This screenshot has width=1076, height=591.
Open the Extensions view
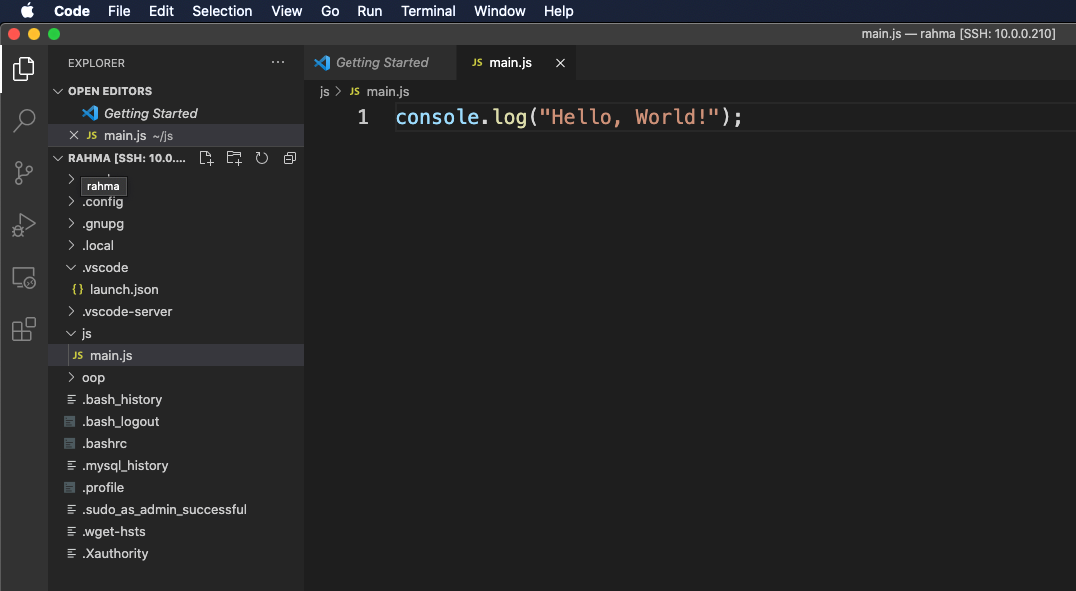tap(24, 329)
